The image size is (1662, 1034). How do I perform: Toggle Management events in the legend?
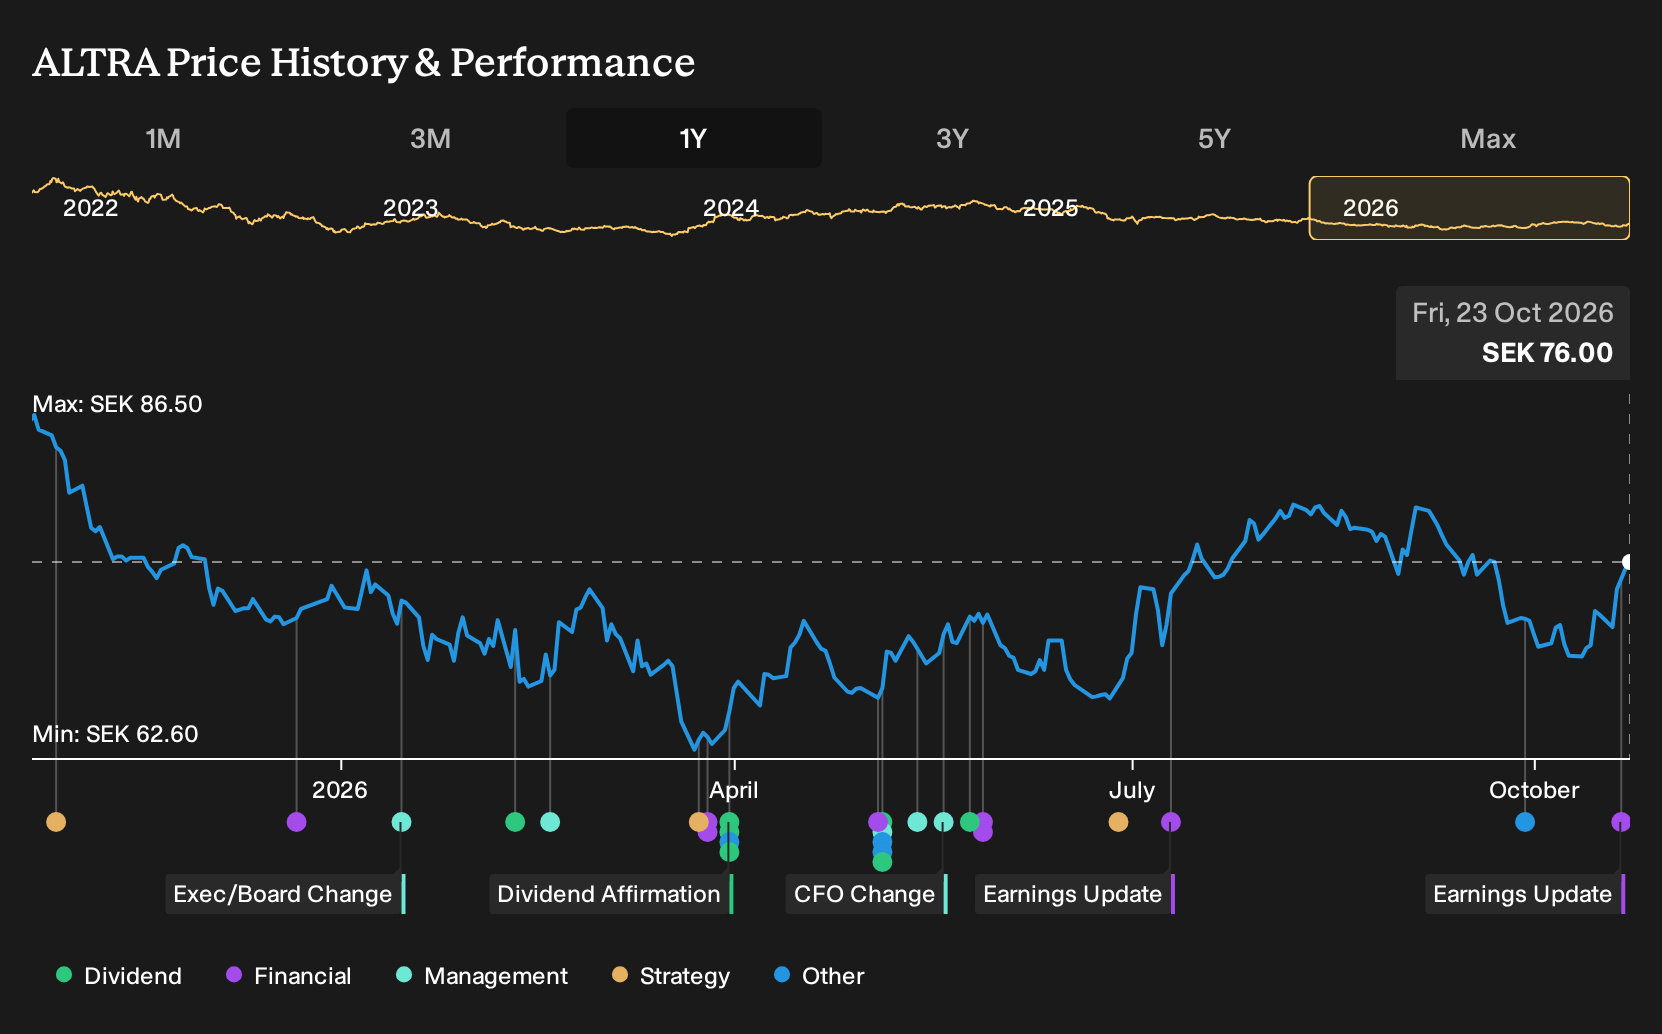[x=482, y=976]
